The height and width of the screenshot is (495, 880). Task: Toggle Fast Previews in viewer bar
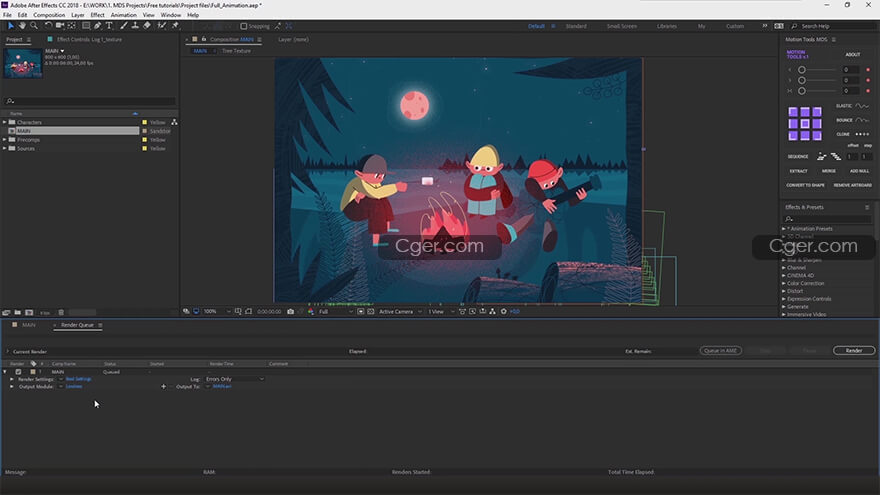pos(473,311)
